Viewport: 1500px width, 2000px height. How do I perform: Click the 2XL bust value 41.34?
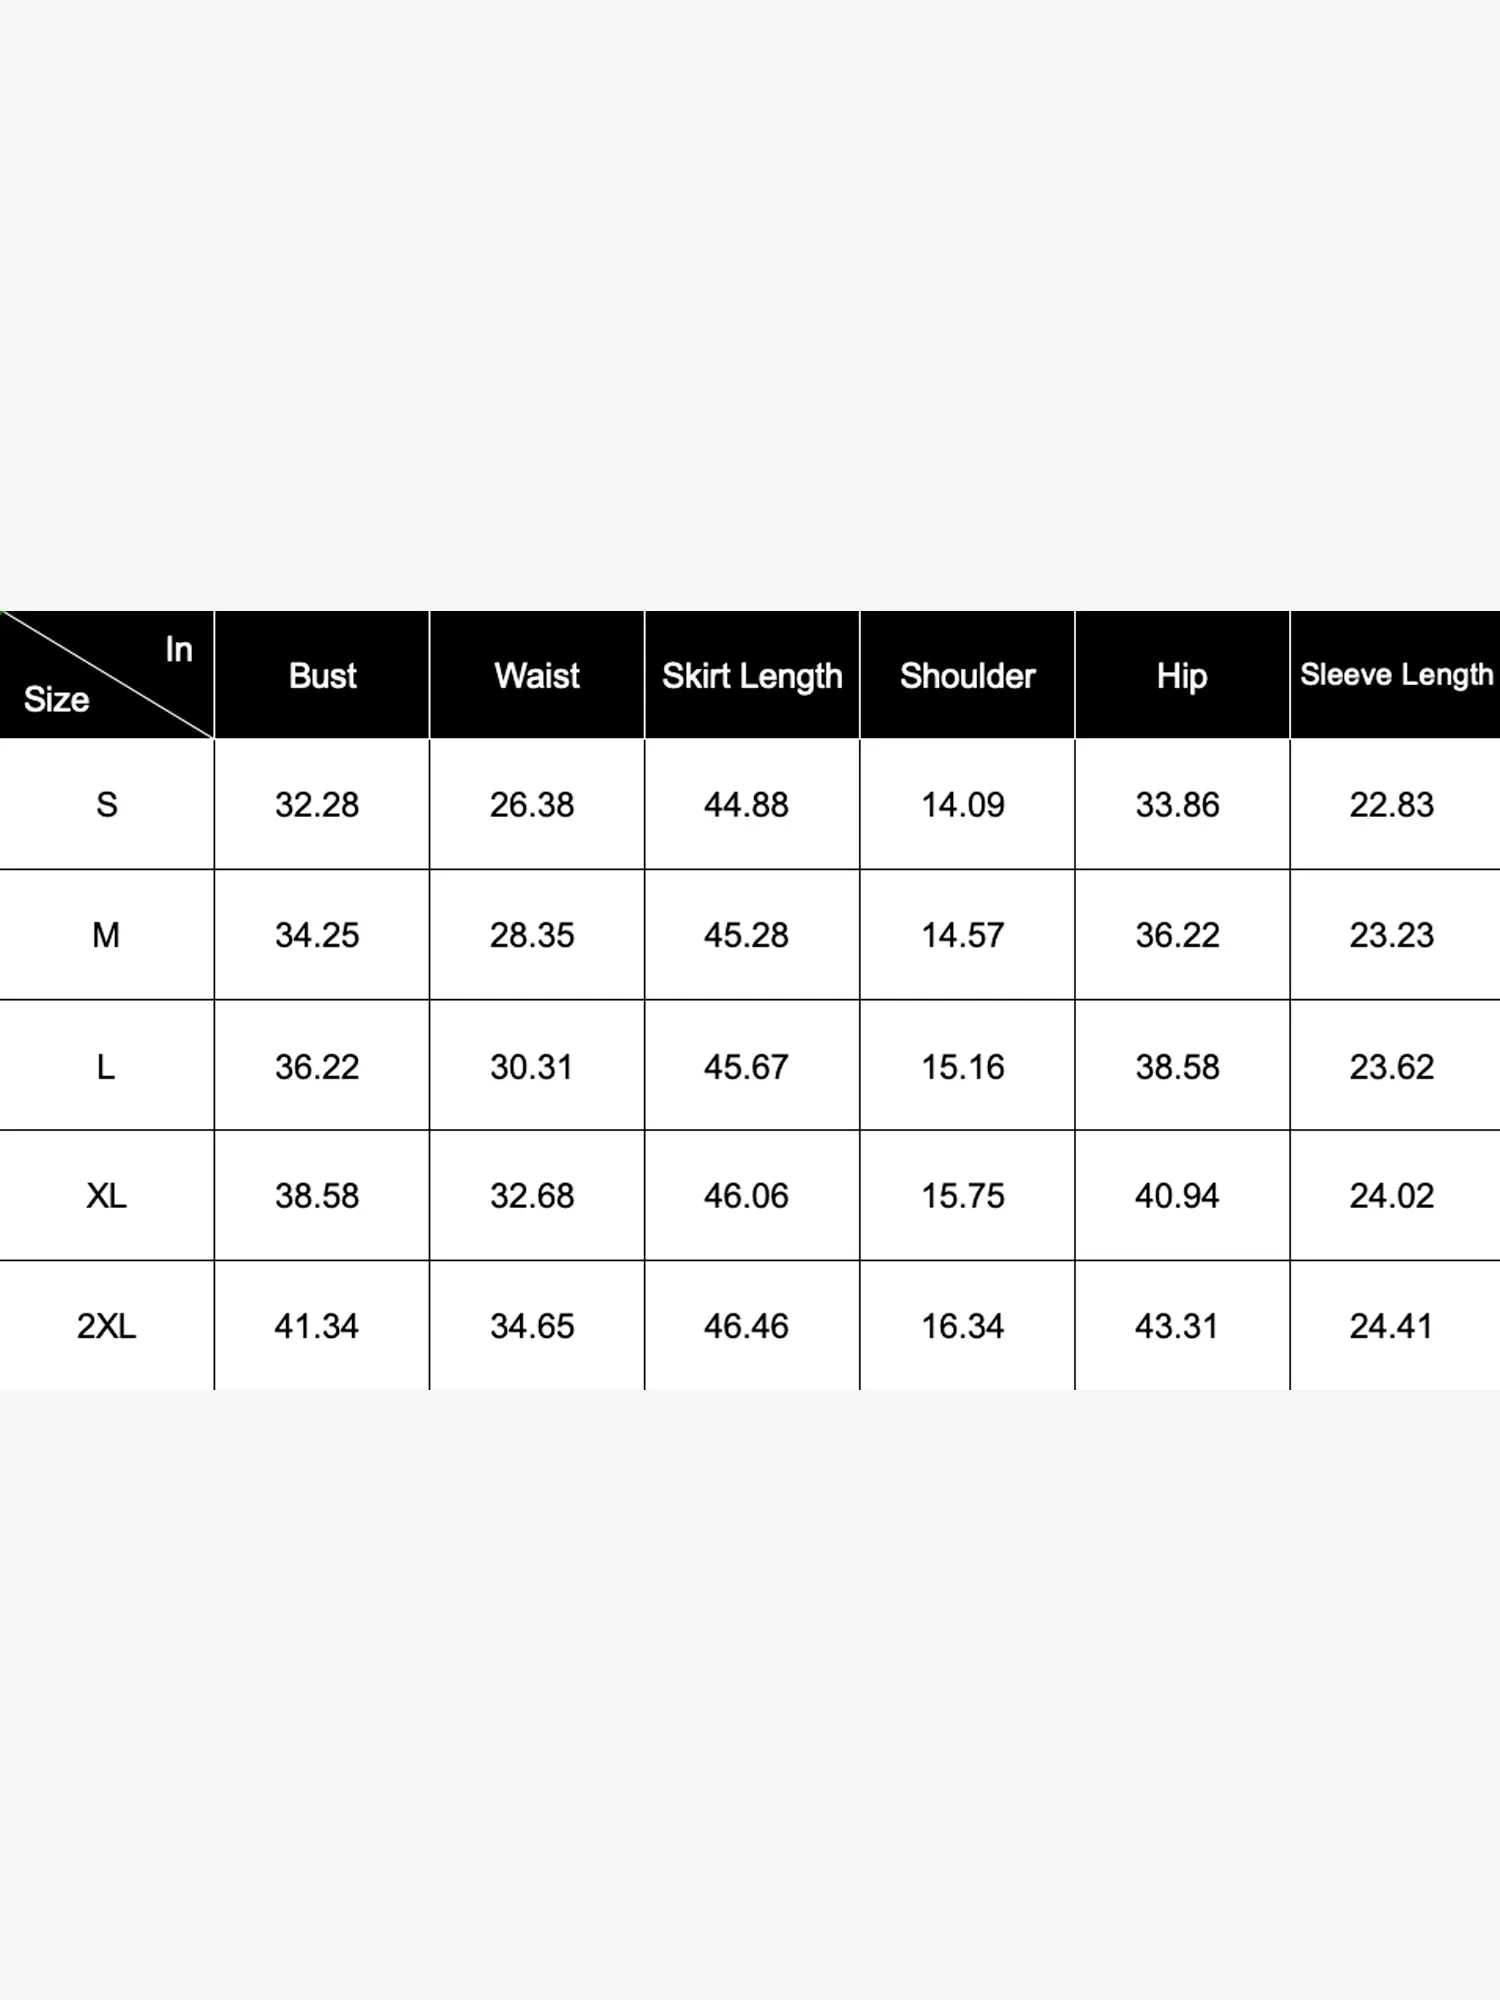(x=317, y=1327)
